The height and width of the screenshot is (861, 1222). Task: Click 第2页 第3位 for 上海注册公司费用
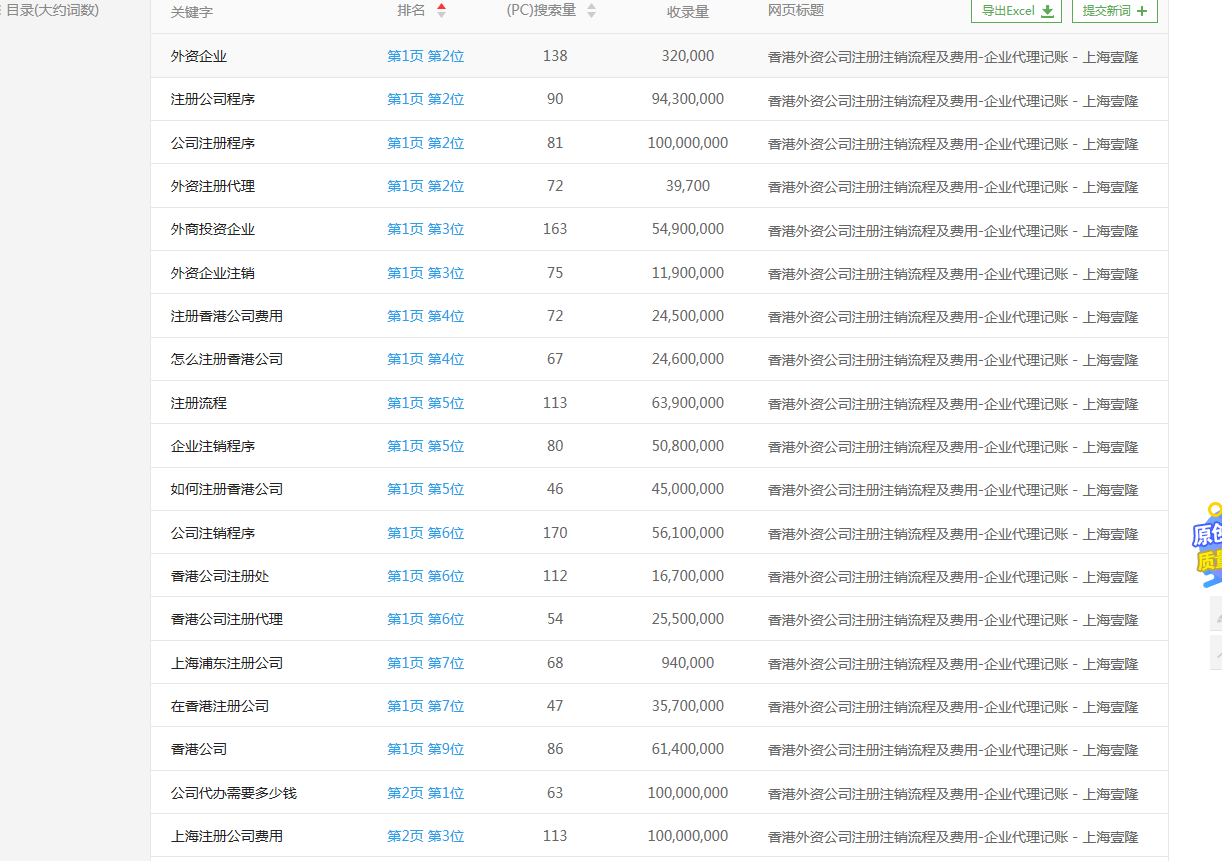(425, 835)
